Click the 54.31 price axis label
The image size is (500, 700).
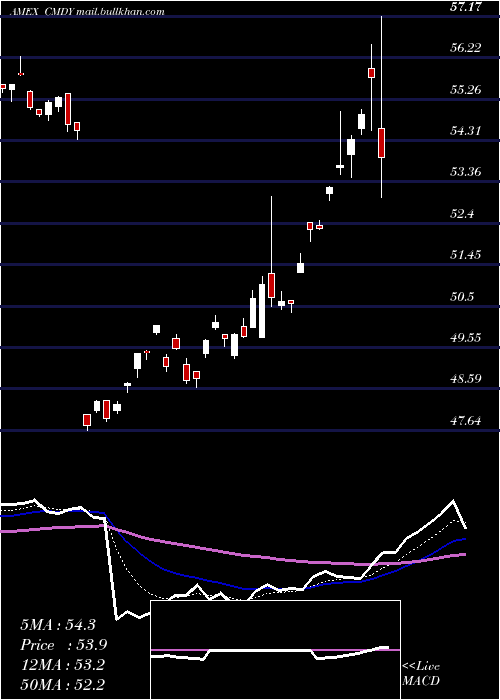pyautogui.click(x=467, y=131)
